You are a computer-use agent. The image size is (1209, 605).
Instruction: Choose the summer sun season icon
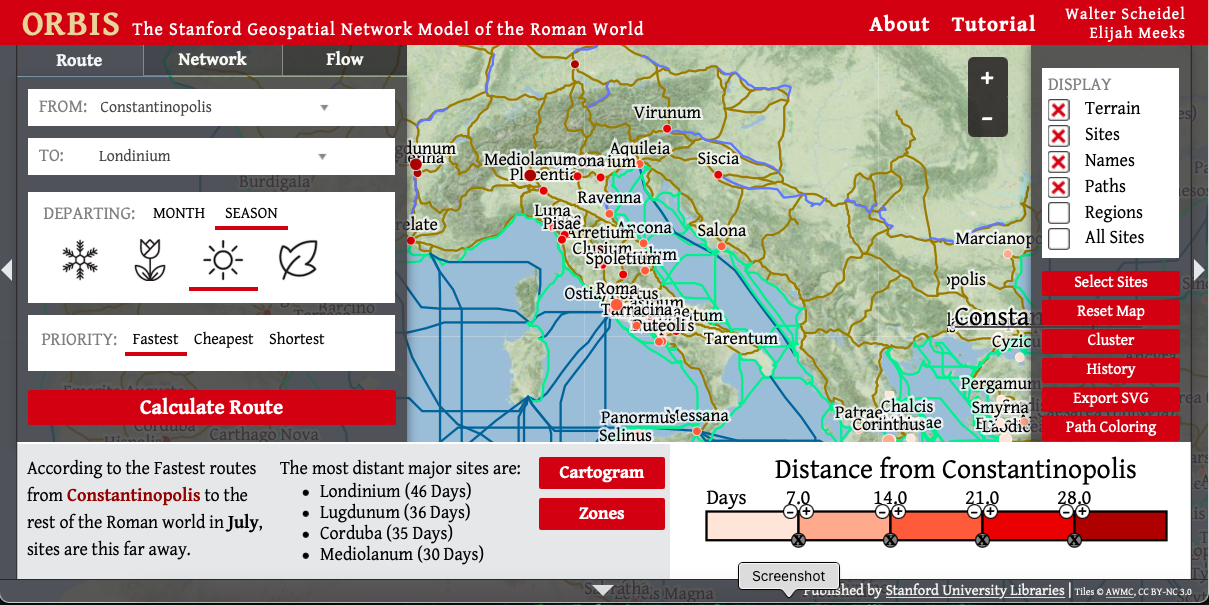222,261
